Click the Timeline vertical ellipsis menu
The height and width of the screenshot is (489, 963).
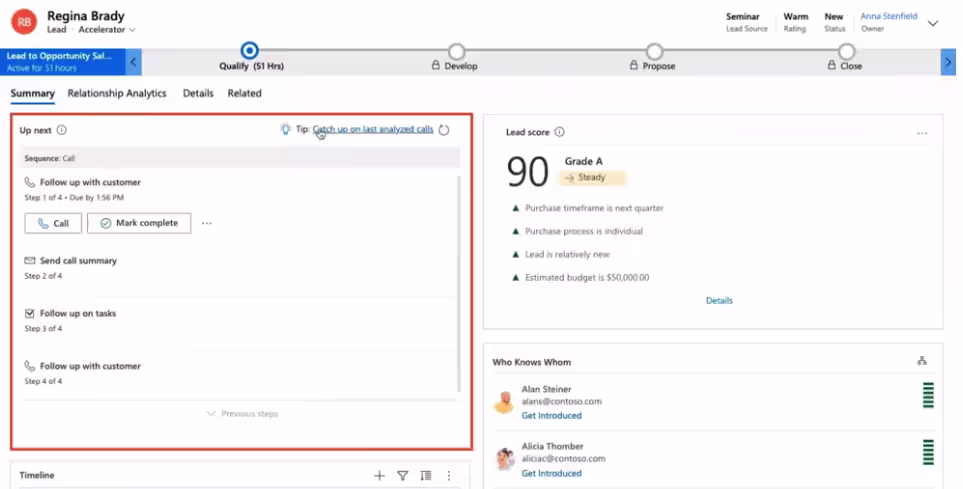coord(449,476)
